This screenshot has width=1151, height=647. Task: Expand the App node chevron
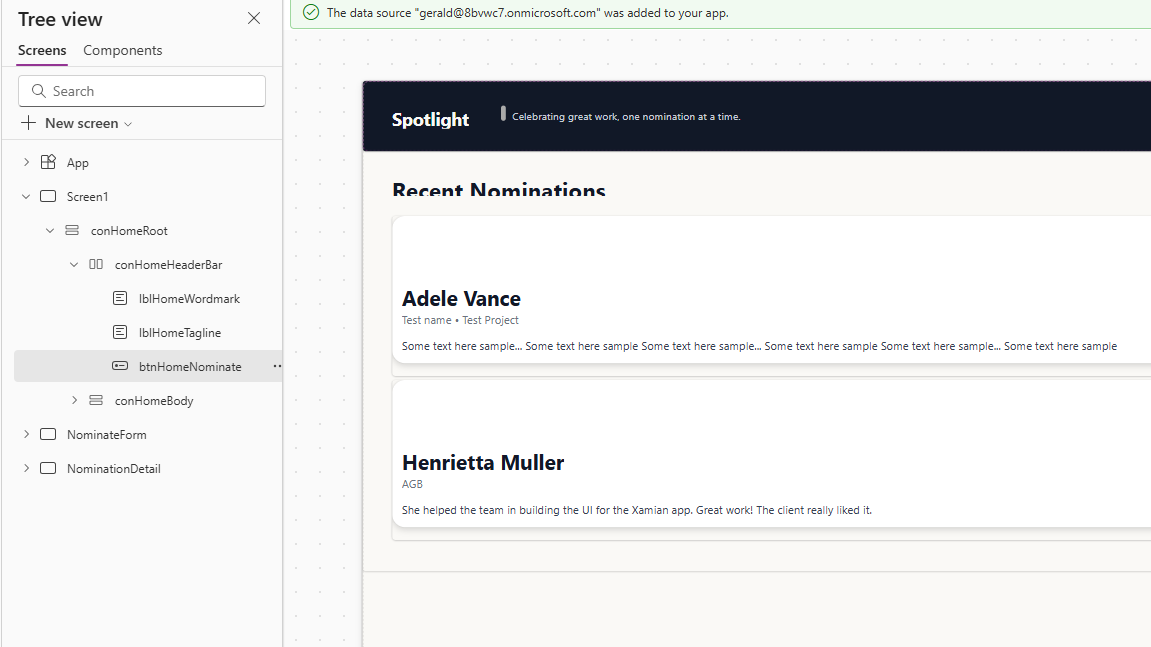26,162
